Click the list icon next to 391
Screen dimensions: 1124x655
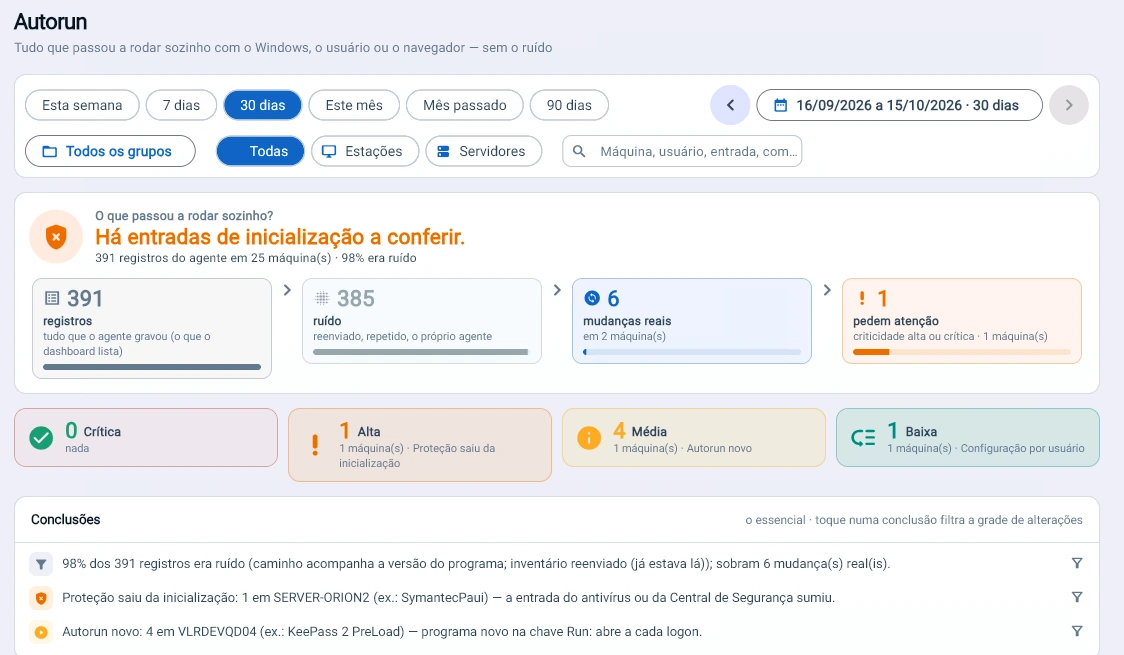point(52,298)
